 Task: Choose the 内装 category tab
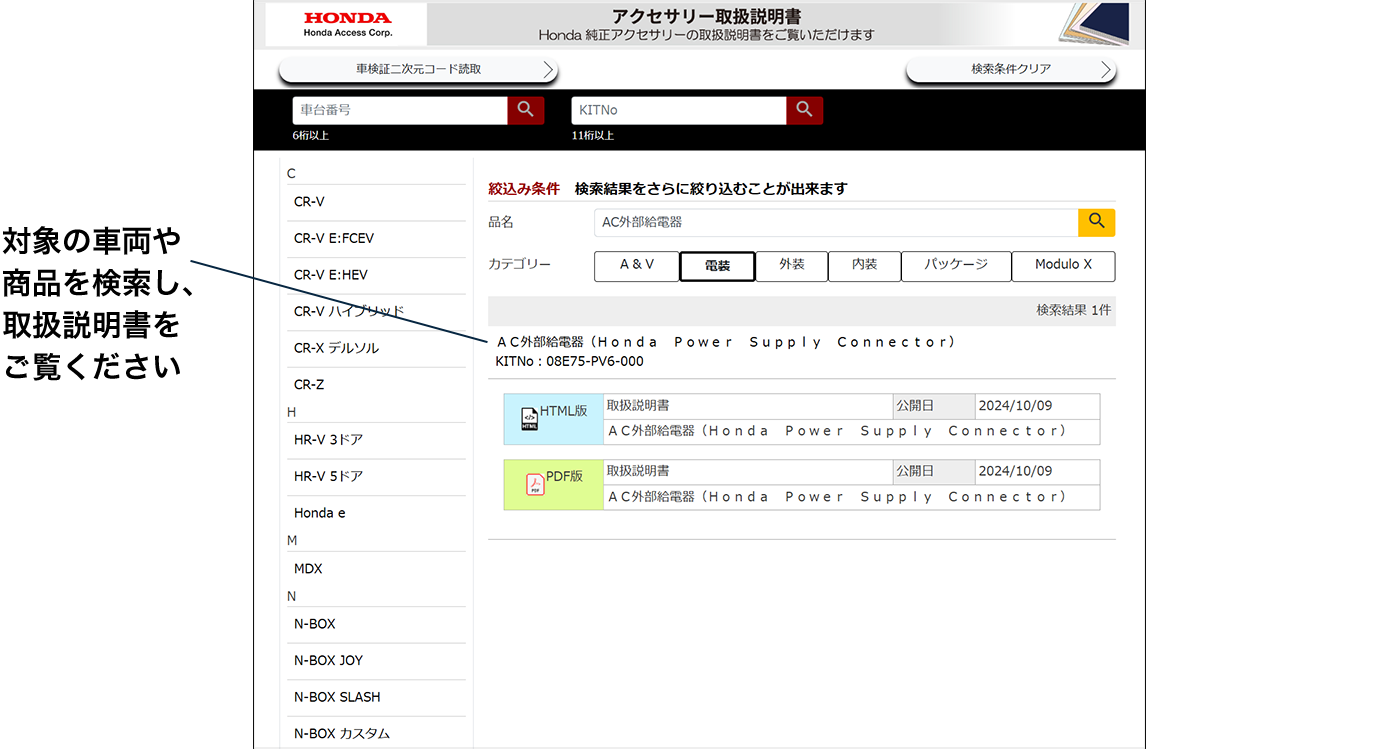pyautogui.click(x=864, y=266)
